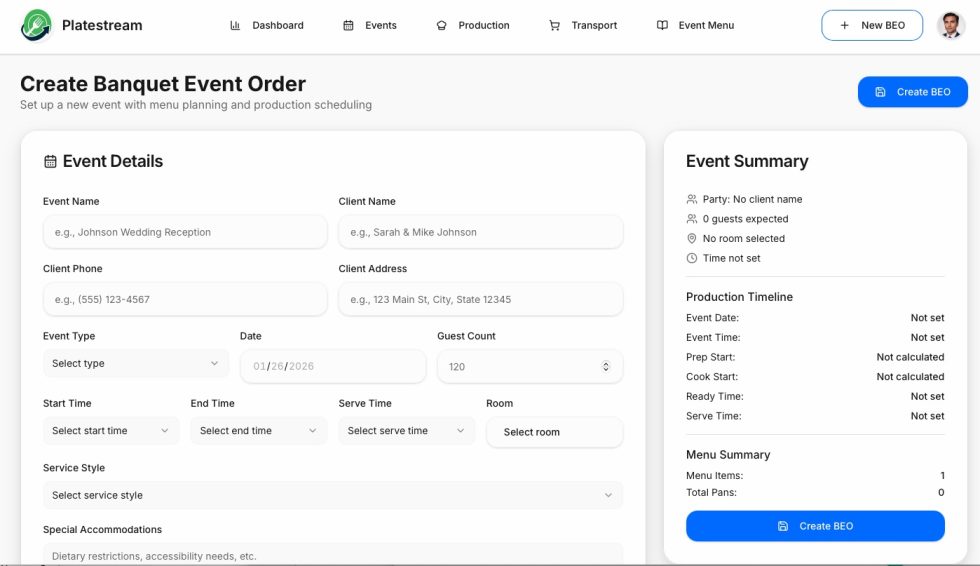Click the party people icon in summary

(691, 199)
